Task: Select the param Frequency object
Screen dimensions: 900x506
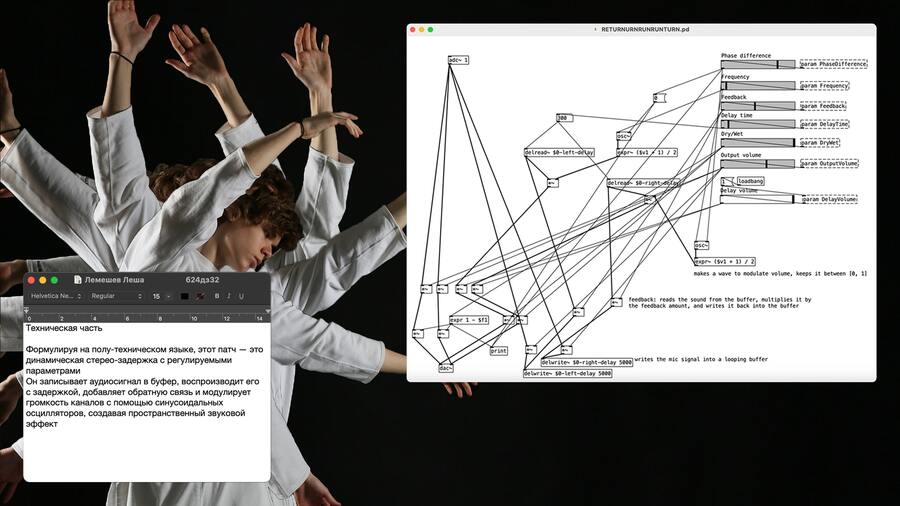Action: (x=824, y=85)
